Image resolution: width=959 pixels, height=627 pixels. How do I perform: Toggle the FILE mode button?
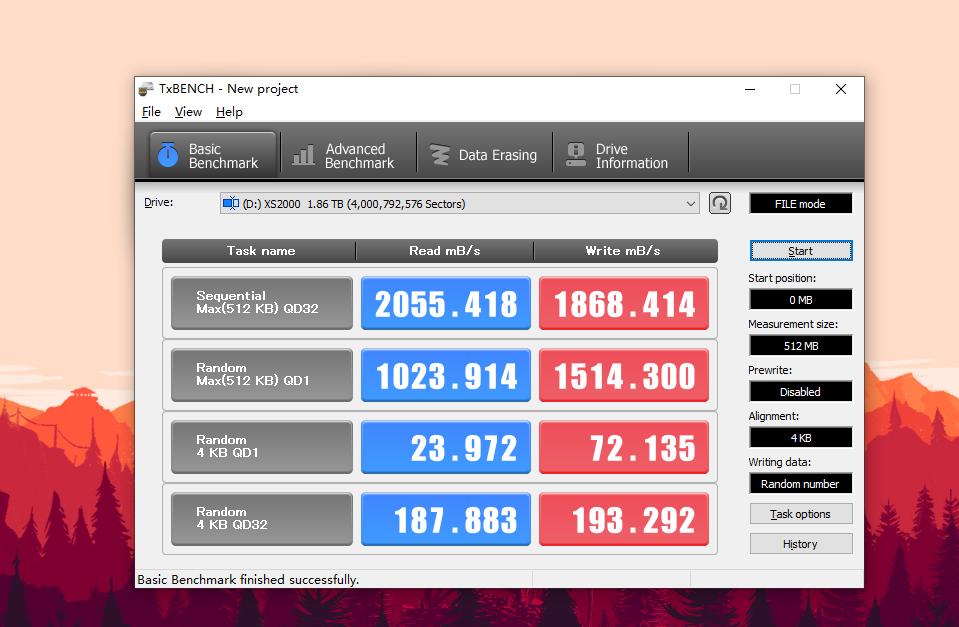pyautogui.click(x=801, y=204)
